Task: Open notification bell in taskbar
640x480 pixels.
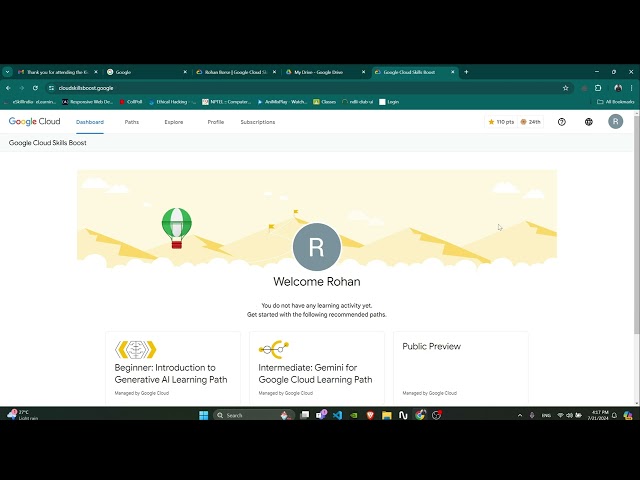Action: (614, 415)
